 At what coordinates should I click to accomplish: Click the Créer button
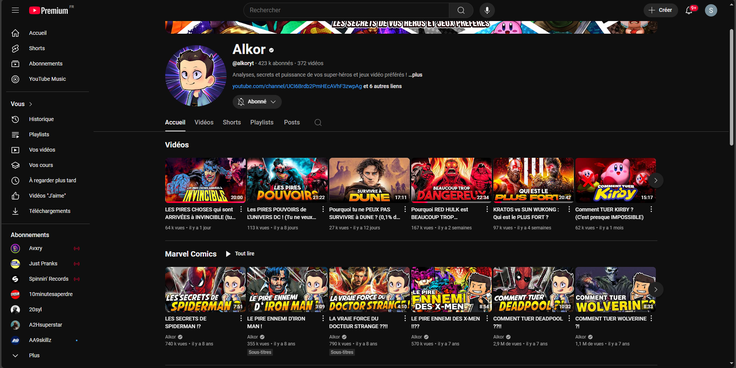click(x=660, y=10)
